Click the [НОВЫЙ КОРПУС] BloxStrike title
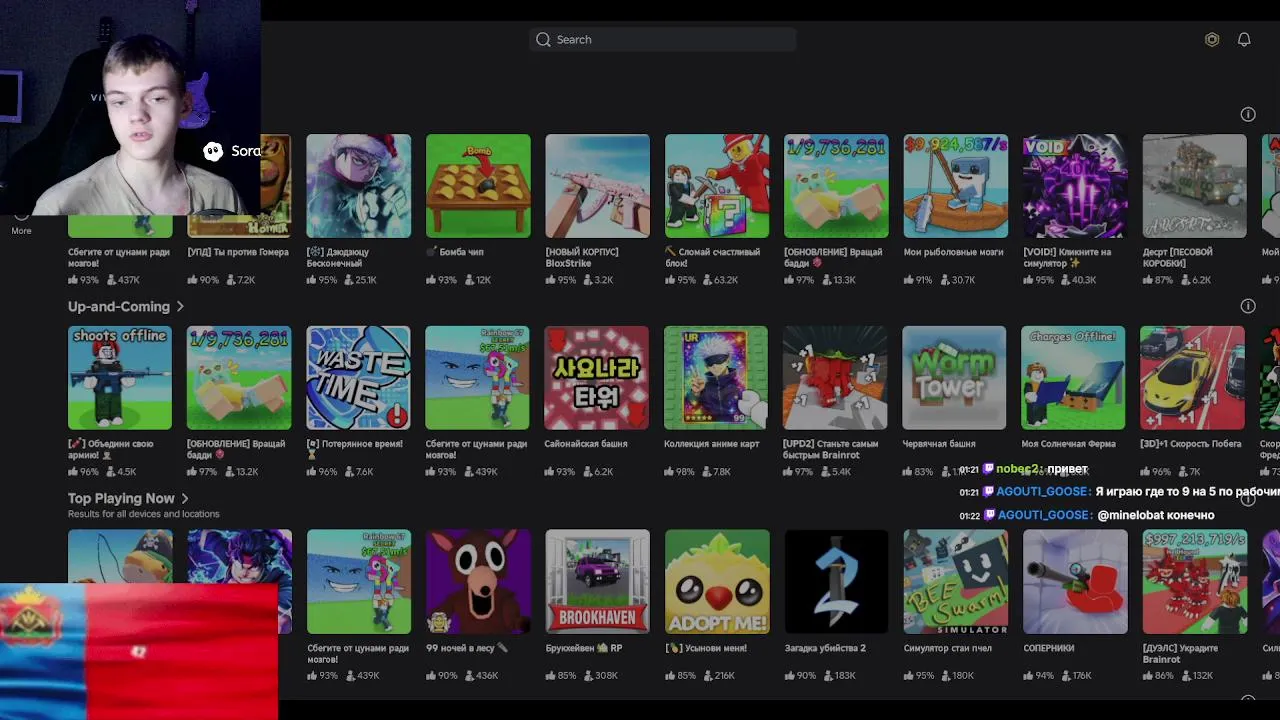The image size is (1280, 720). point(582,257)
